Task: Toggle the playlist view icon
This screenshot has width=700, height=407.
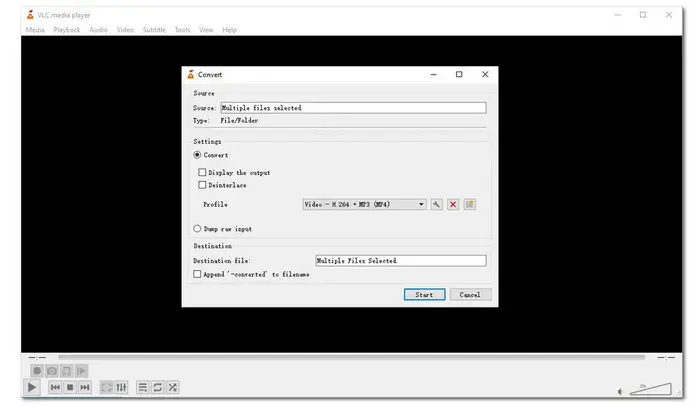Action: (x=143, y=387)
